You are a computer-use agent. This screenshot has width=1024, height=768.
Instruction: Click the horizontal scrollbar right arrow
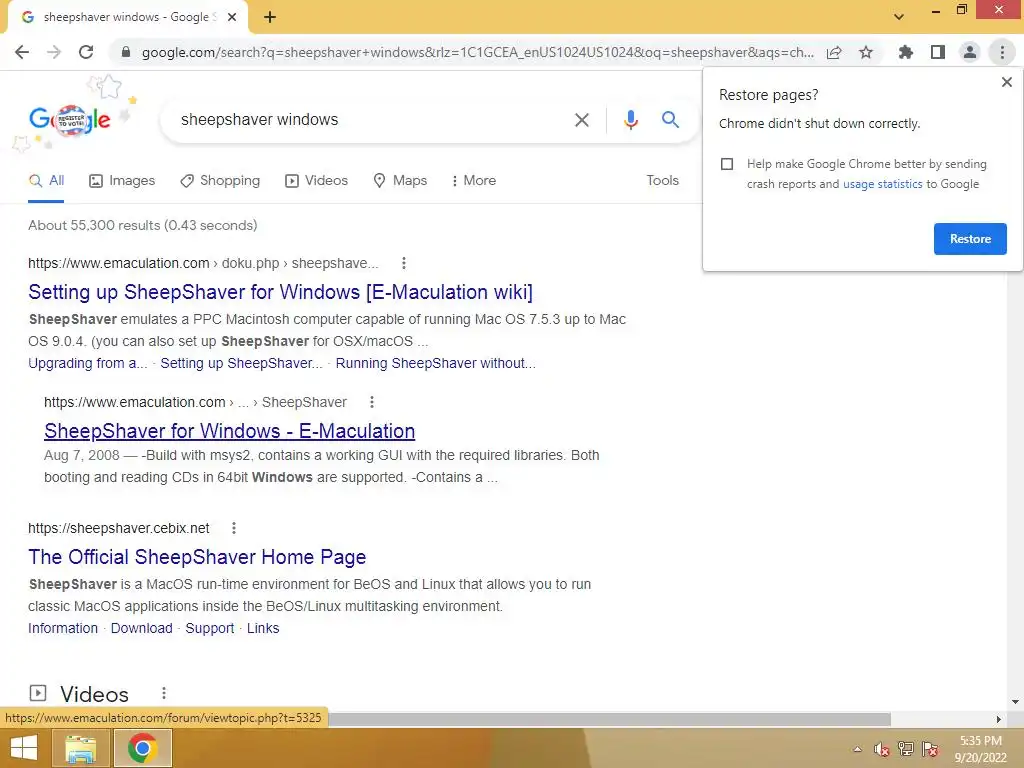point(999,719)
